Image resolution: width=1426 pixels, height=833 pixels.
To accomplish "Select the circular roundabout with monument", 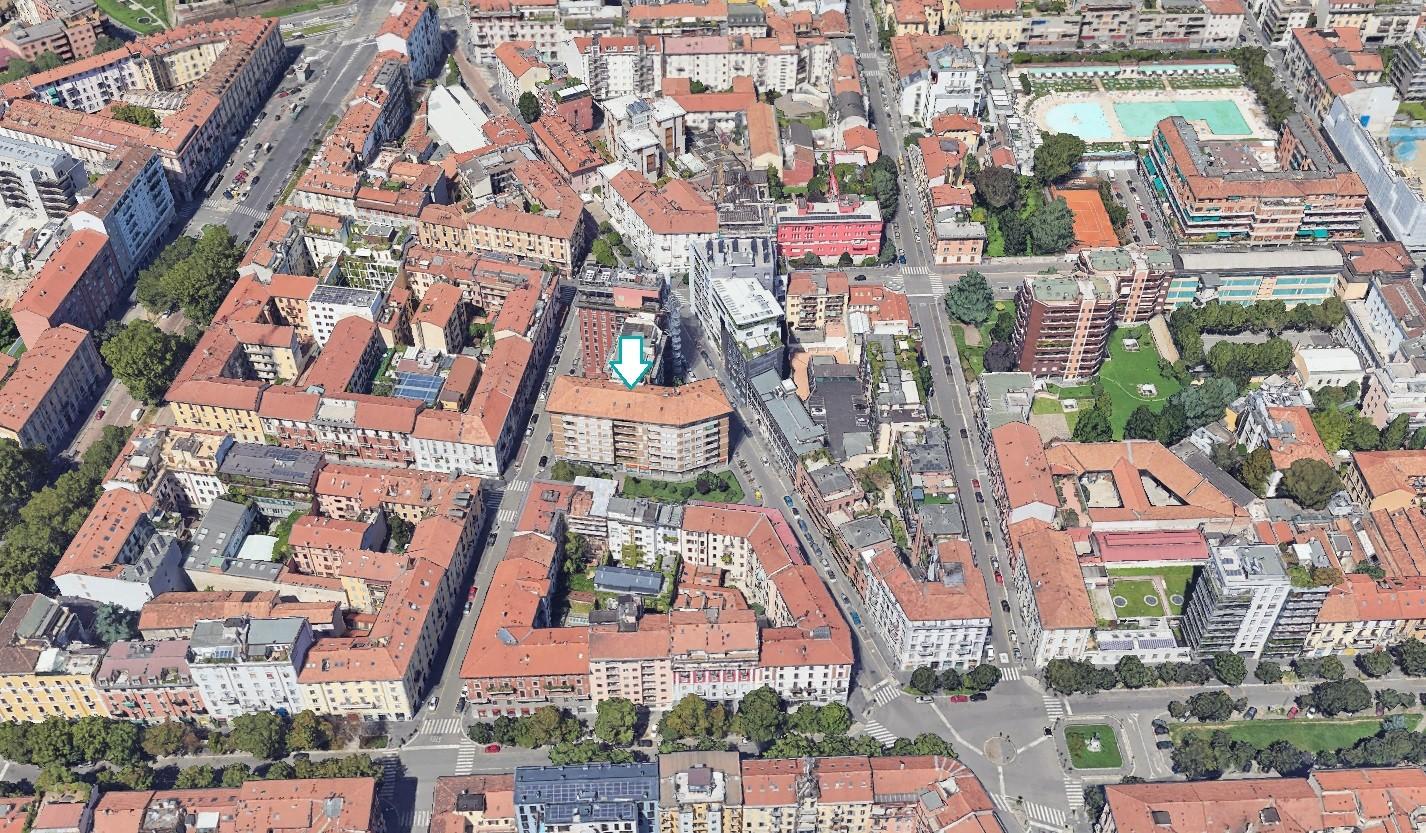I will (x=1092, y=745).
